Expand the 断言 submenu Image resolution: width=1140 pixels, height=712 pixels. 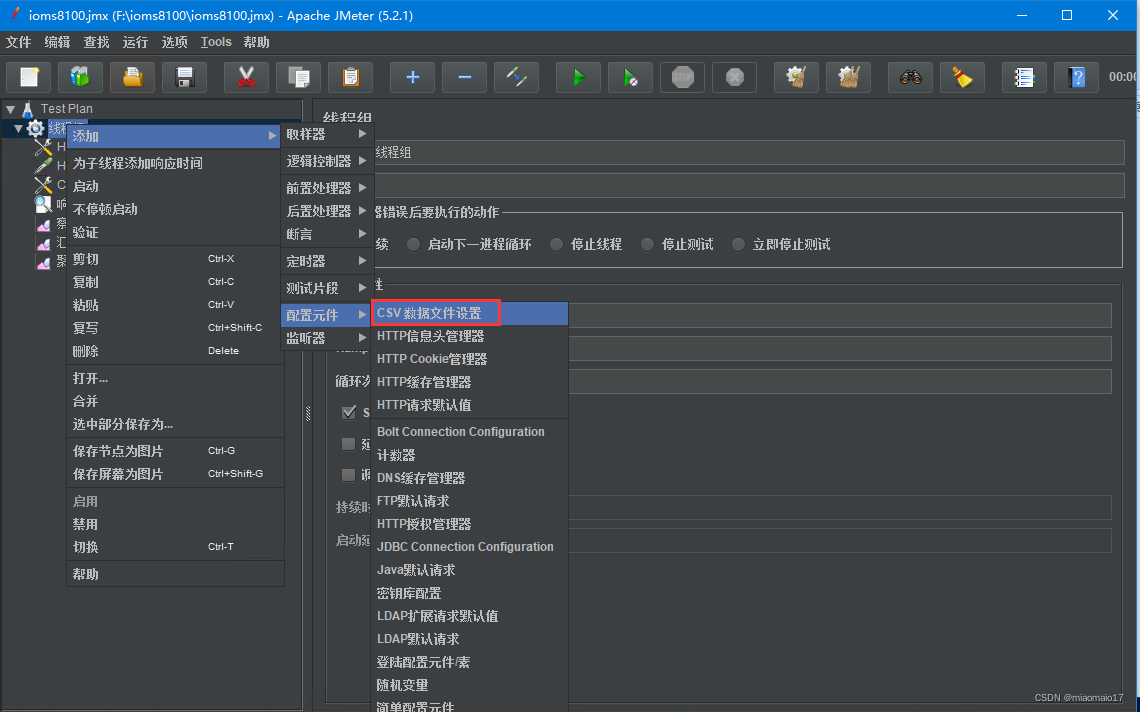(327, 234)
